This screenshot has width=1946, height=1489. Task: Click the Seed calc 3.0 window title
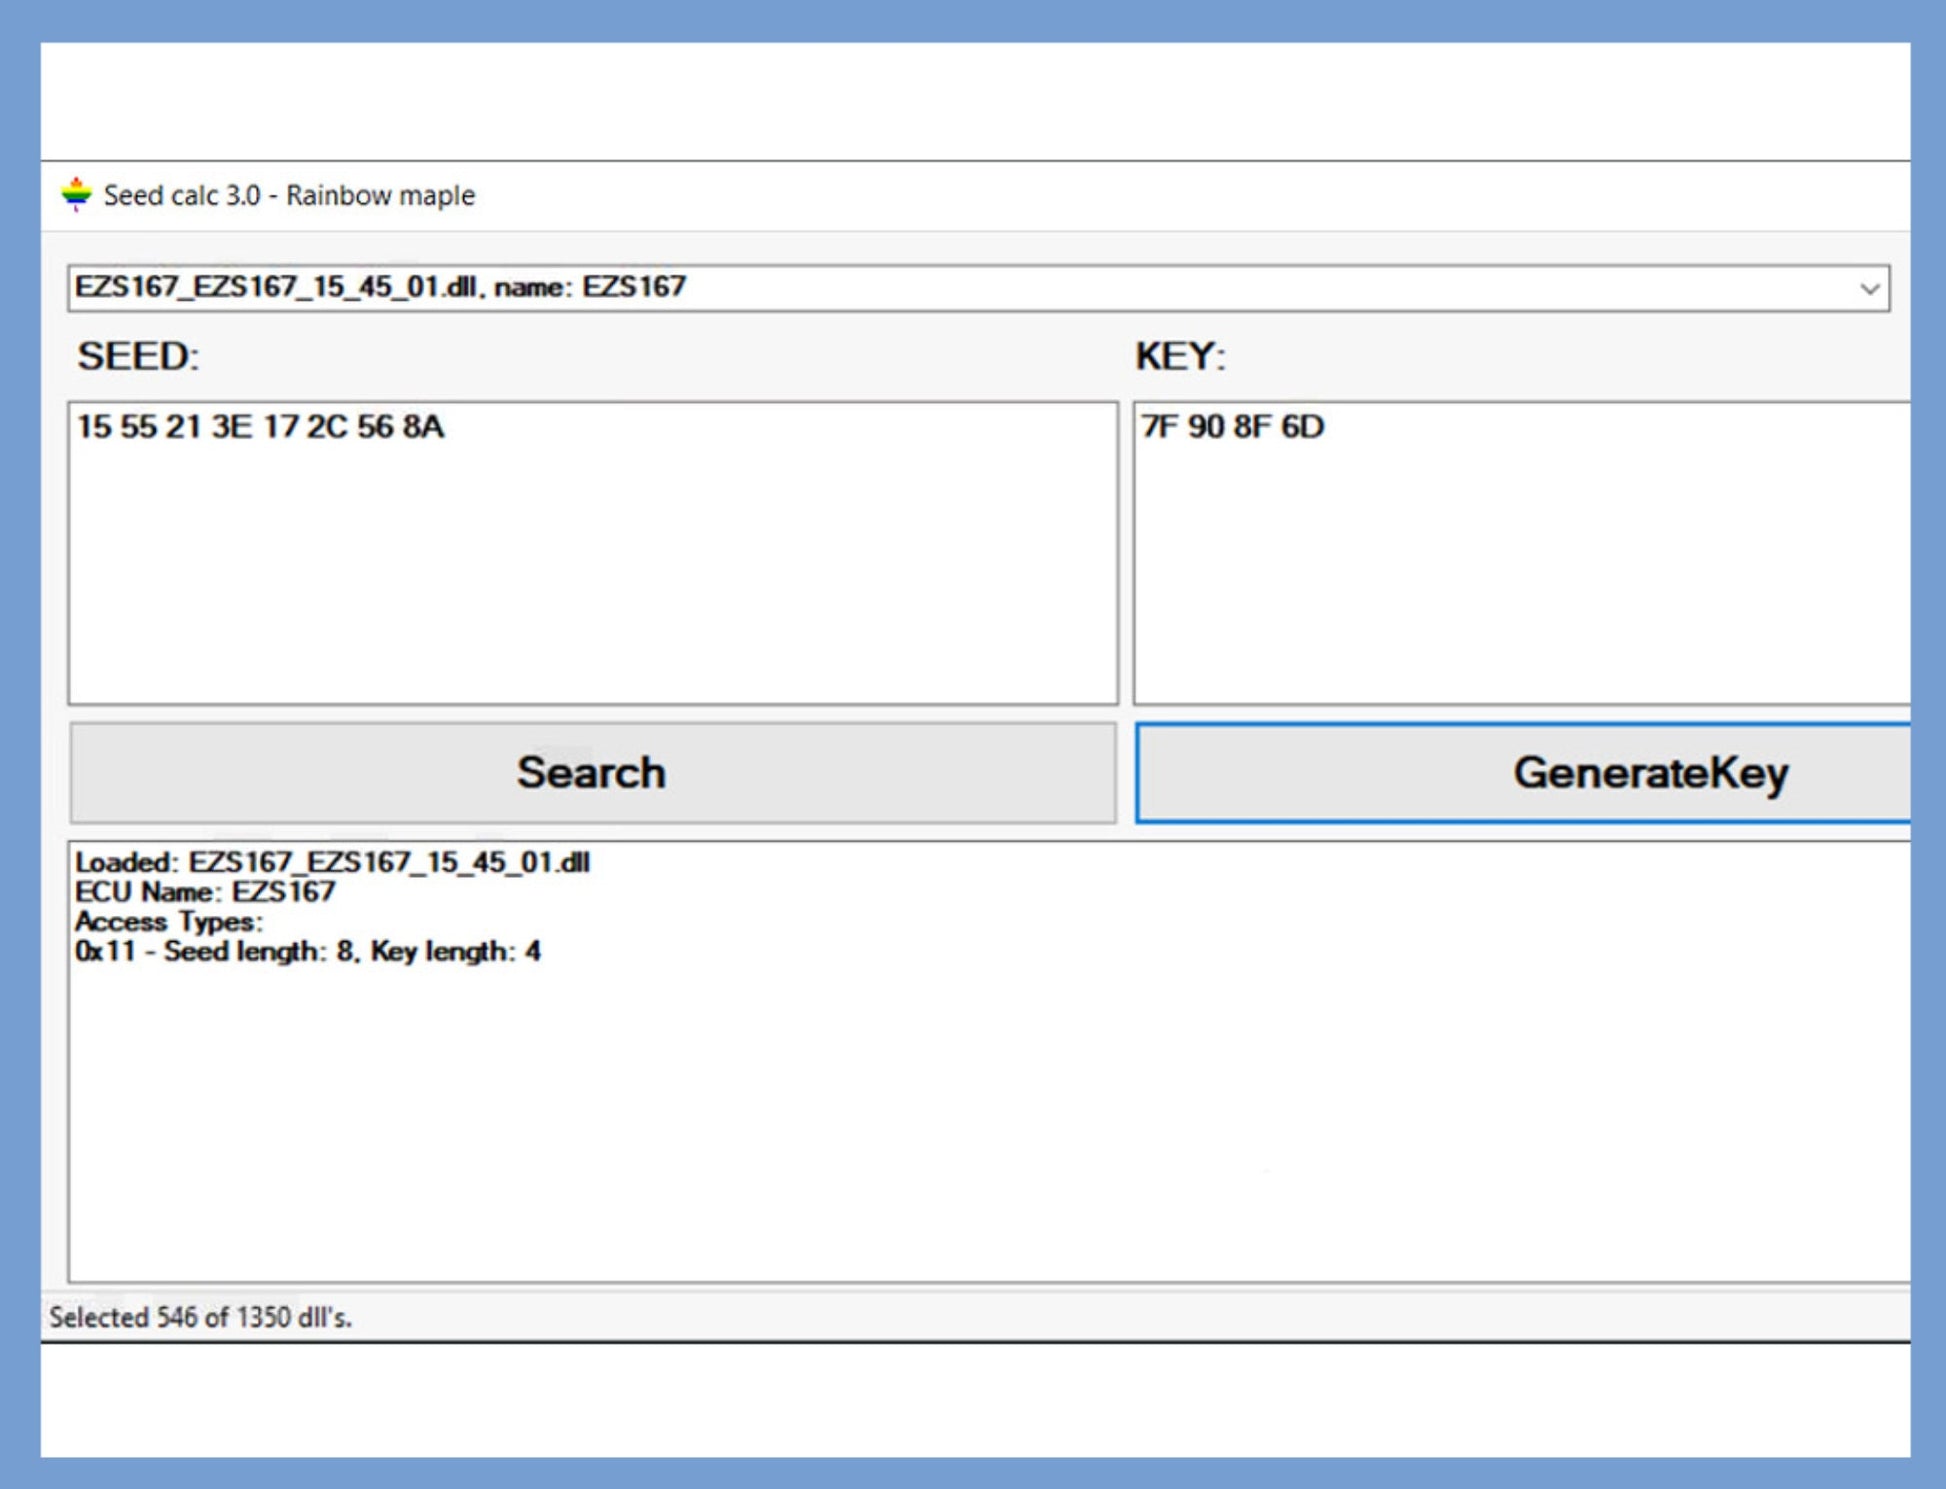290,195
